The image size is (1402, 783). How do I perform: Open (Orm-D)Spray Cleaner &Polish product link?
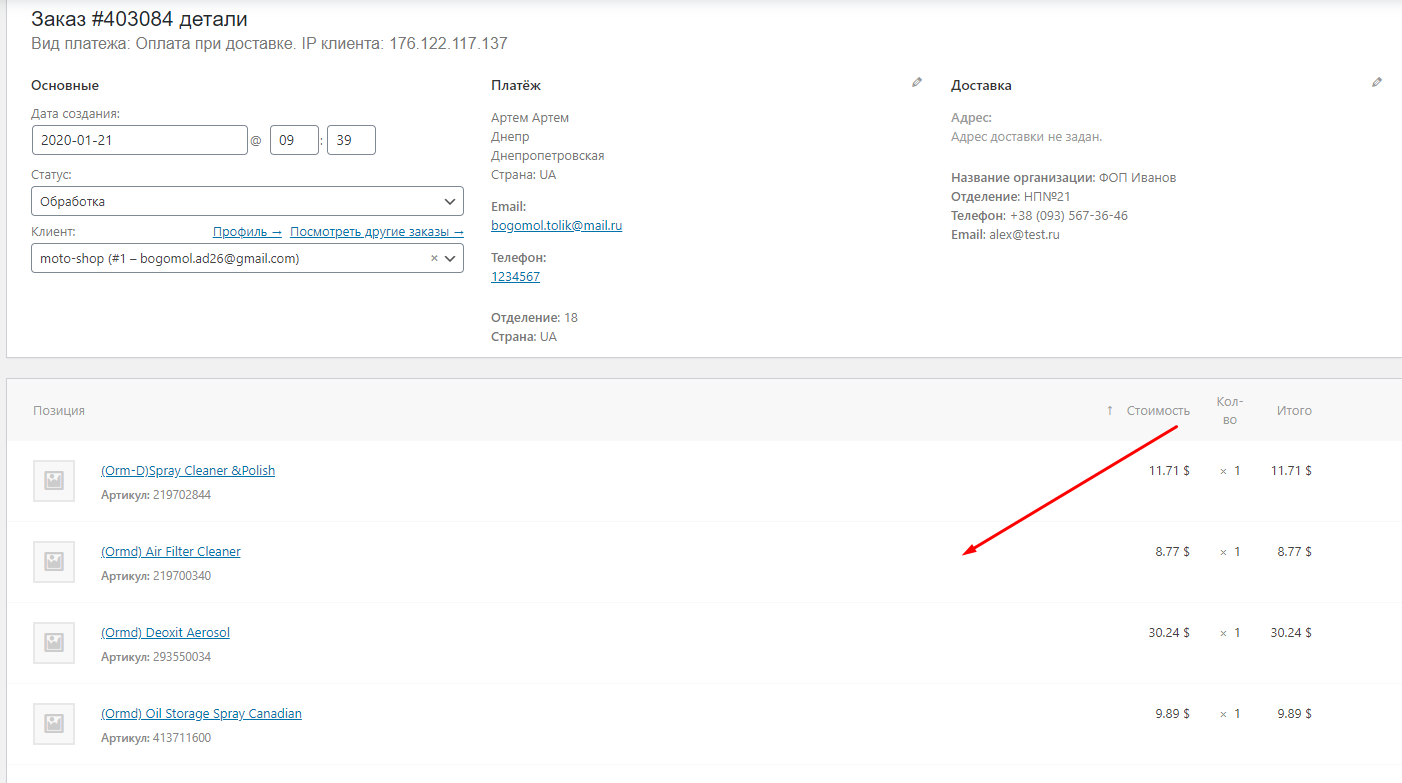click(188, 470)
